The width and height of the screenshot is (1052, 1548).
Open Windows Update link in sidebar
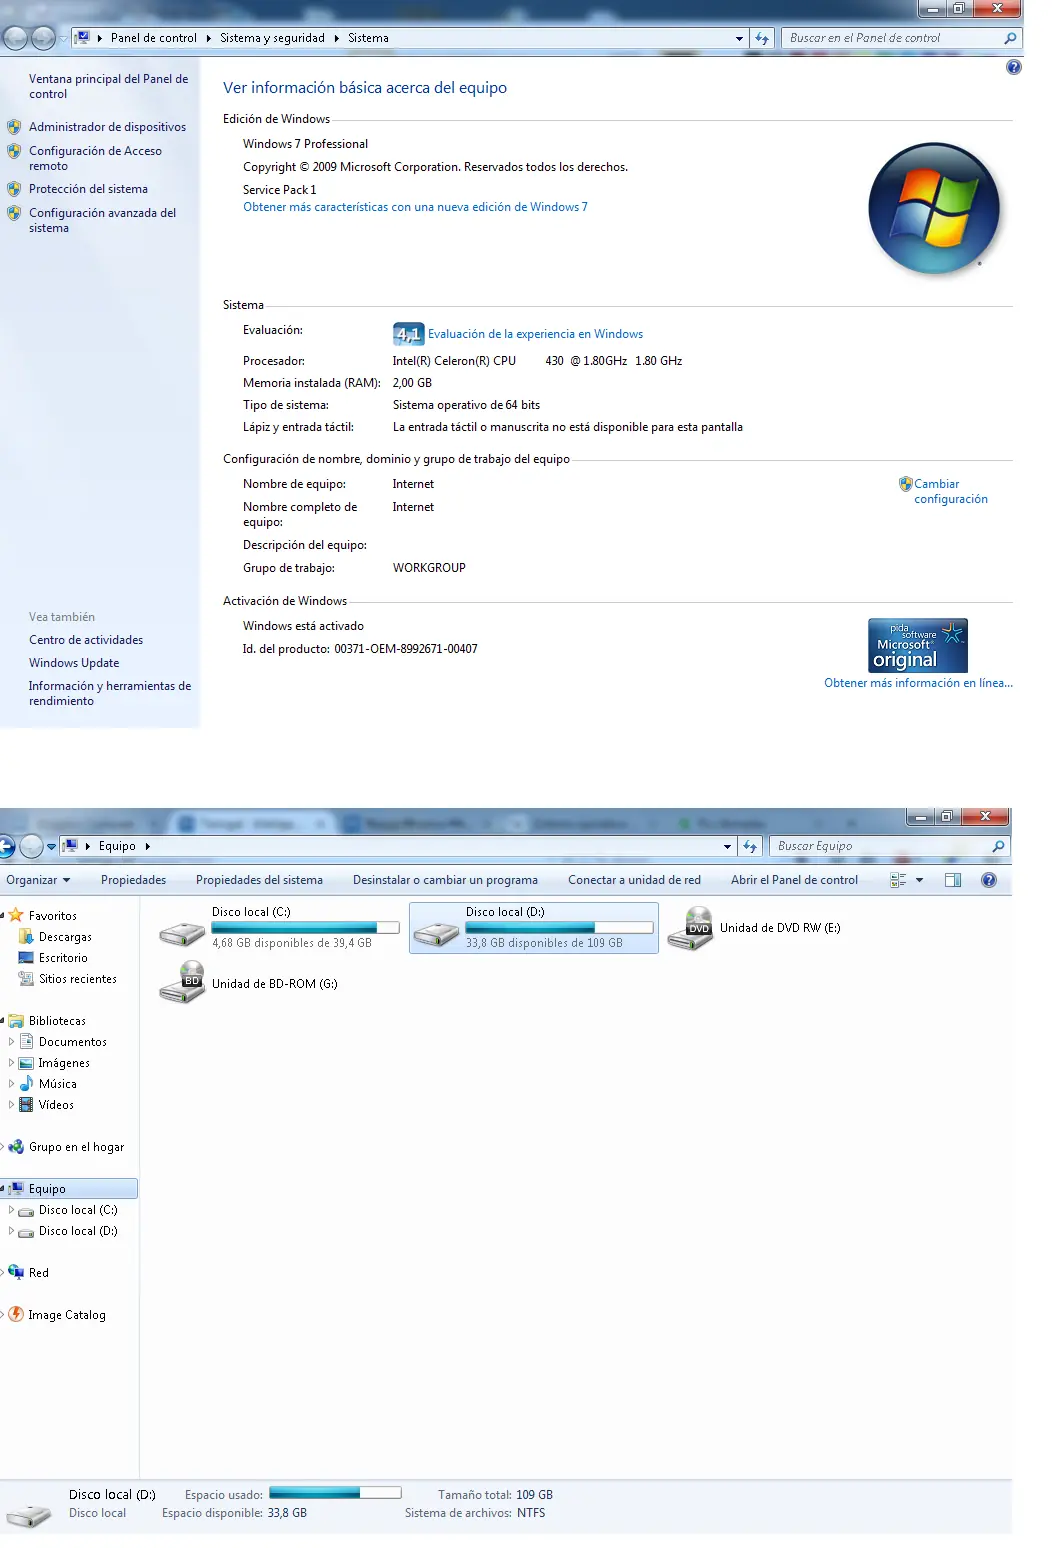click(74, 663)
